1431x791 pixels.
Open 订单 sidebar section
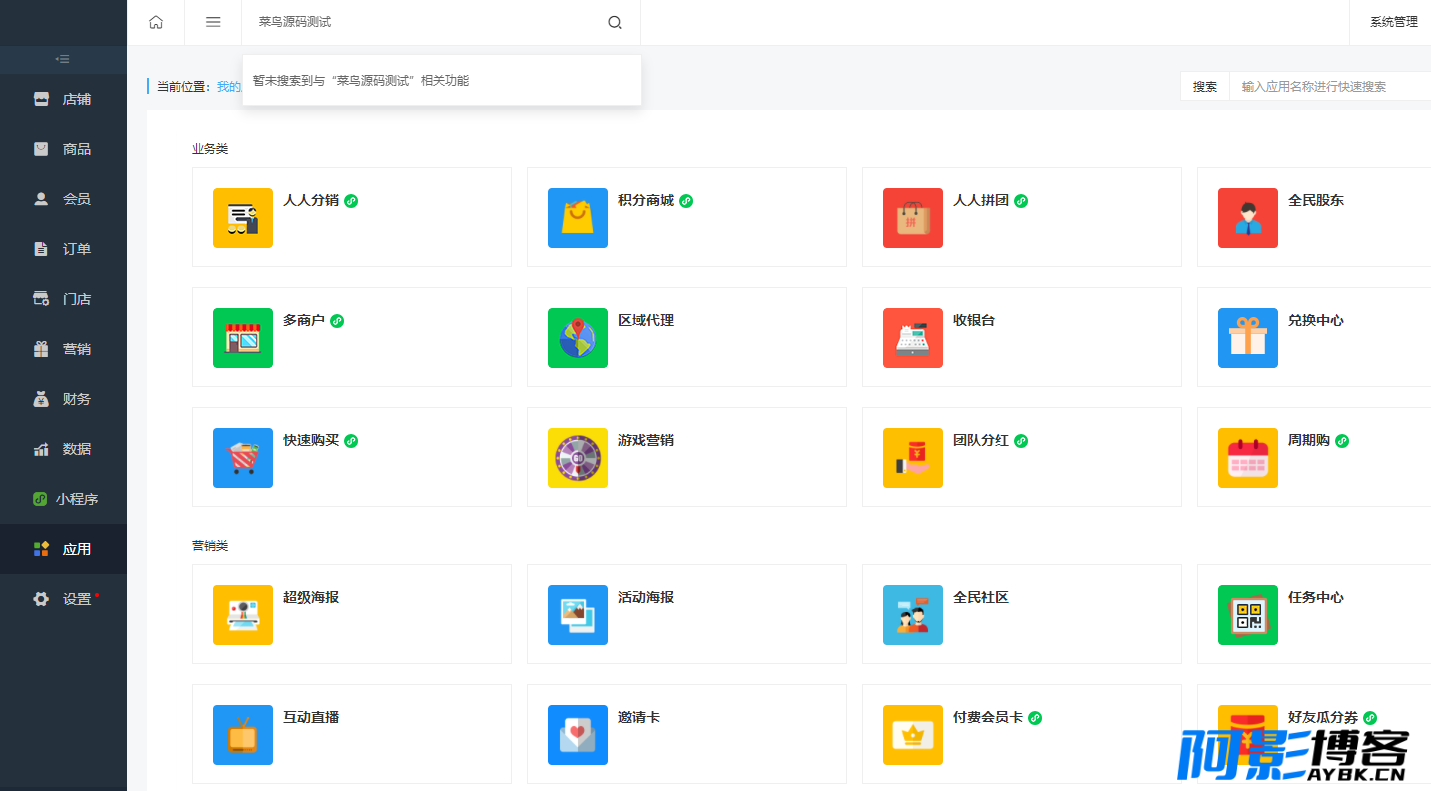click(x=63, y=249)
